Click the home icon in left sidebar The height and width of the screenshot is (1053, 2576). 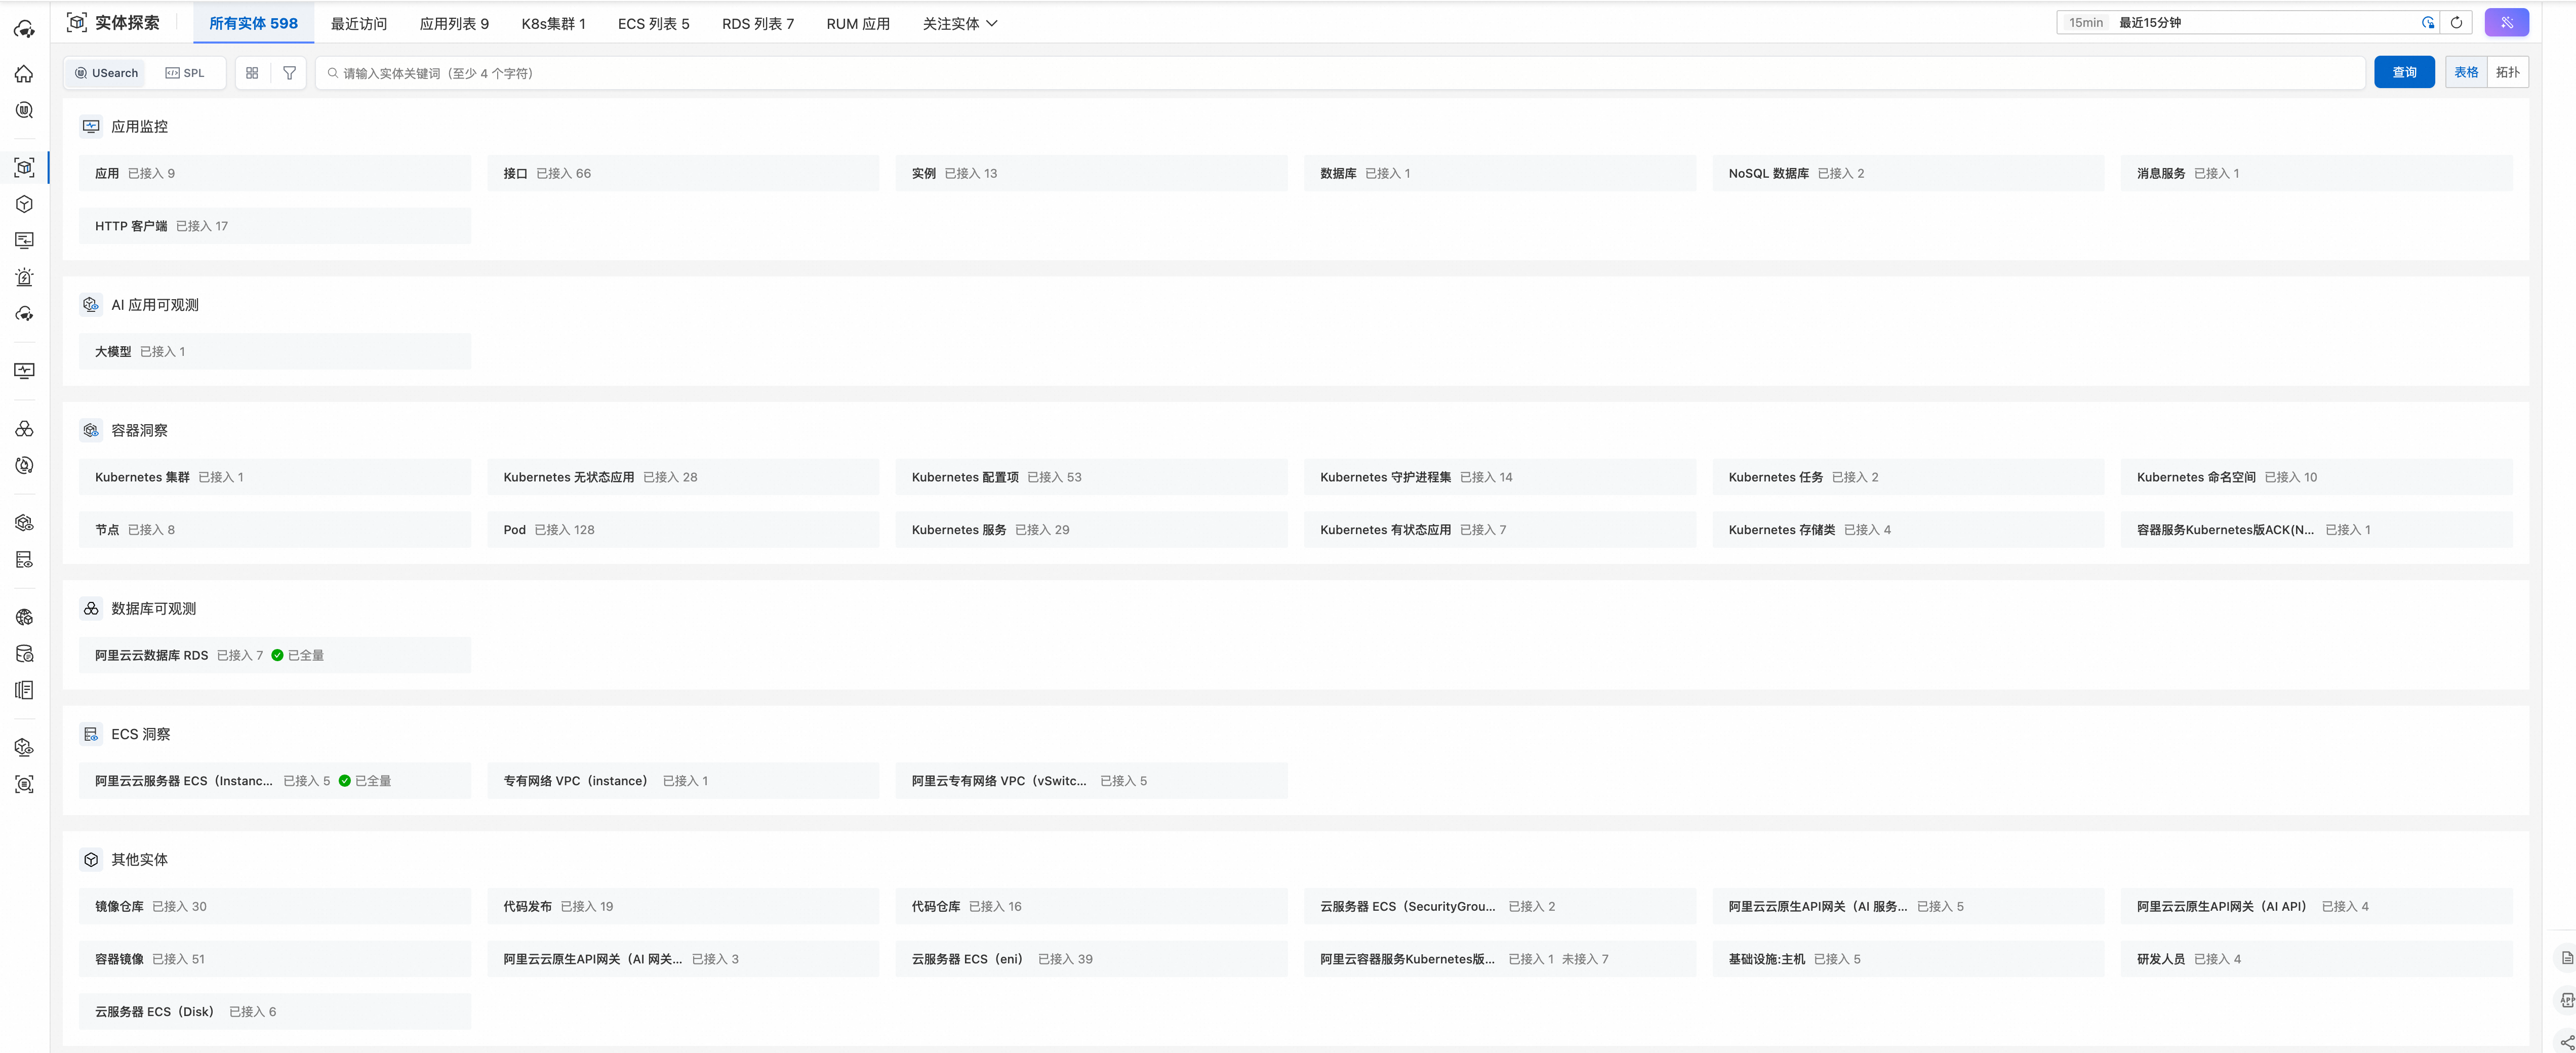click(x=24, y=74)
